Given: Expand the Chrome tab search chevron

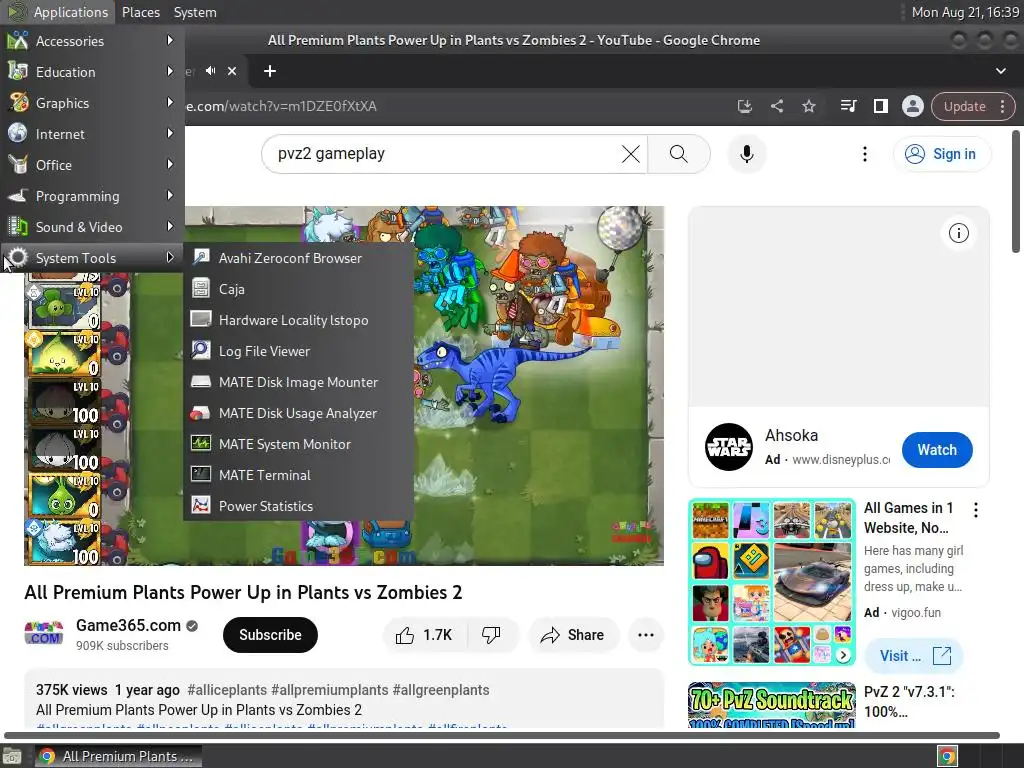Looking at the screenshot, I should coord(1000,71).
